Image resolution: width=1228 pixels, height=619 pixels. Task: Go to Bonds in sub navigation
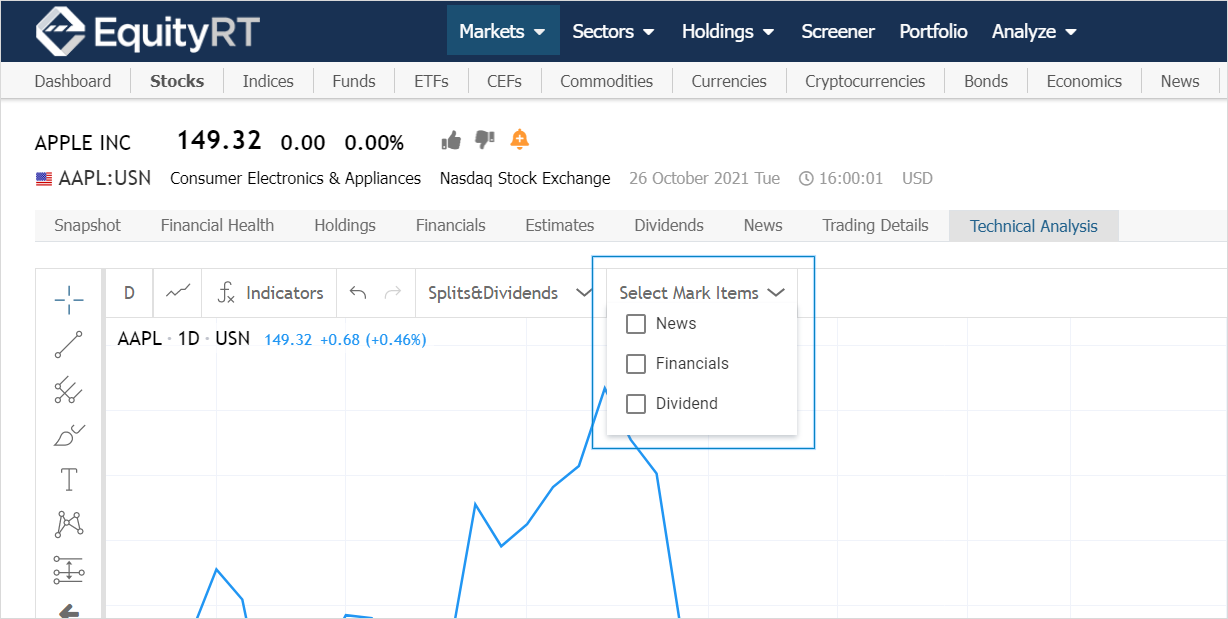click(986, 81)
